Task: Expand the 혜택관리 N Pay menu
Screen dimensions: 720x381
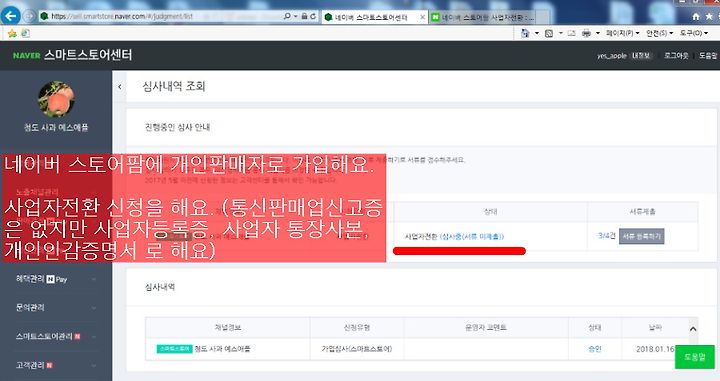Action: point(56,279)
